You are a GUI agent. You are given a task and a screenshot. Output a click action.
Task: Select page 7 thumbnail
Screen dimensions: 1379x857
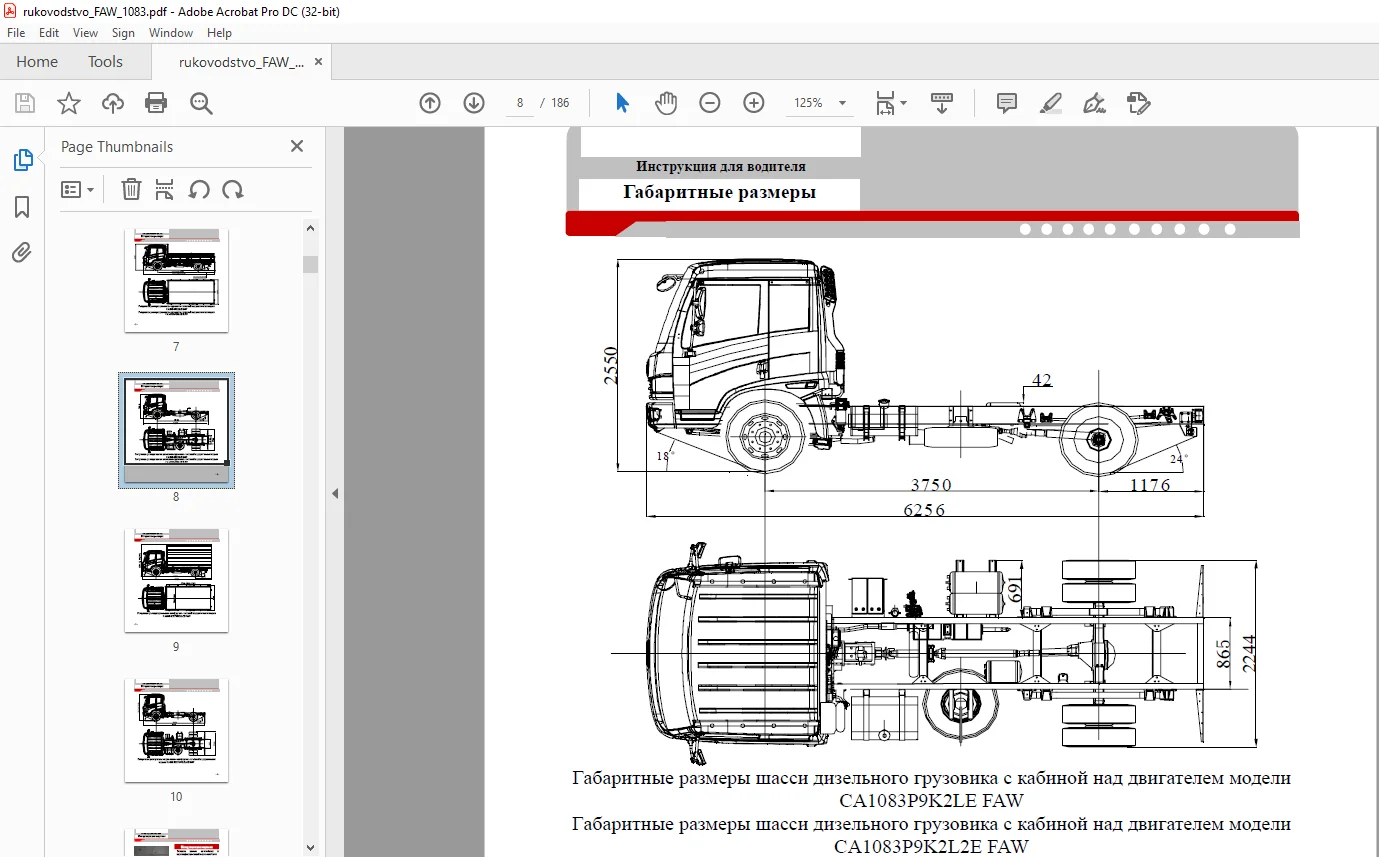click(176, 280)
